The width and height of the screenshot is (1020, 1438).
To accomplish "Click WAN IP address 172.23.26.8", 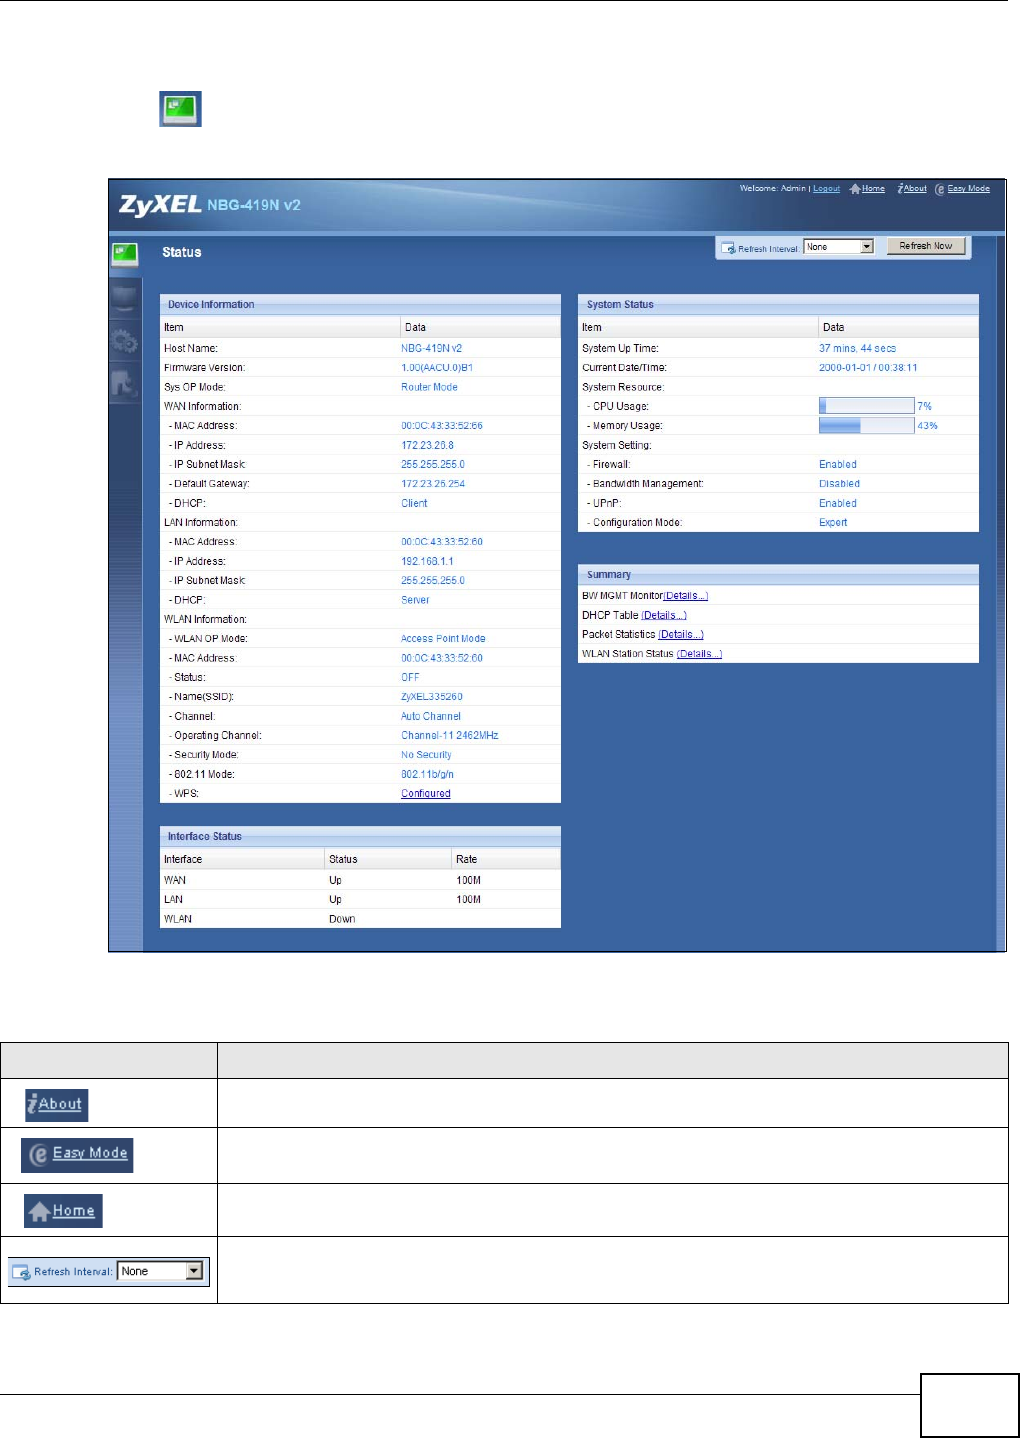I will coord(427,446).
